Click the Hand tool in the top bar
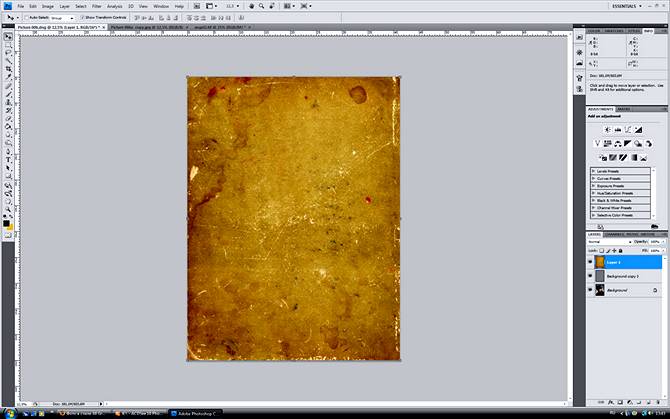670x419 pixels. (x=252, y=6)
